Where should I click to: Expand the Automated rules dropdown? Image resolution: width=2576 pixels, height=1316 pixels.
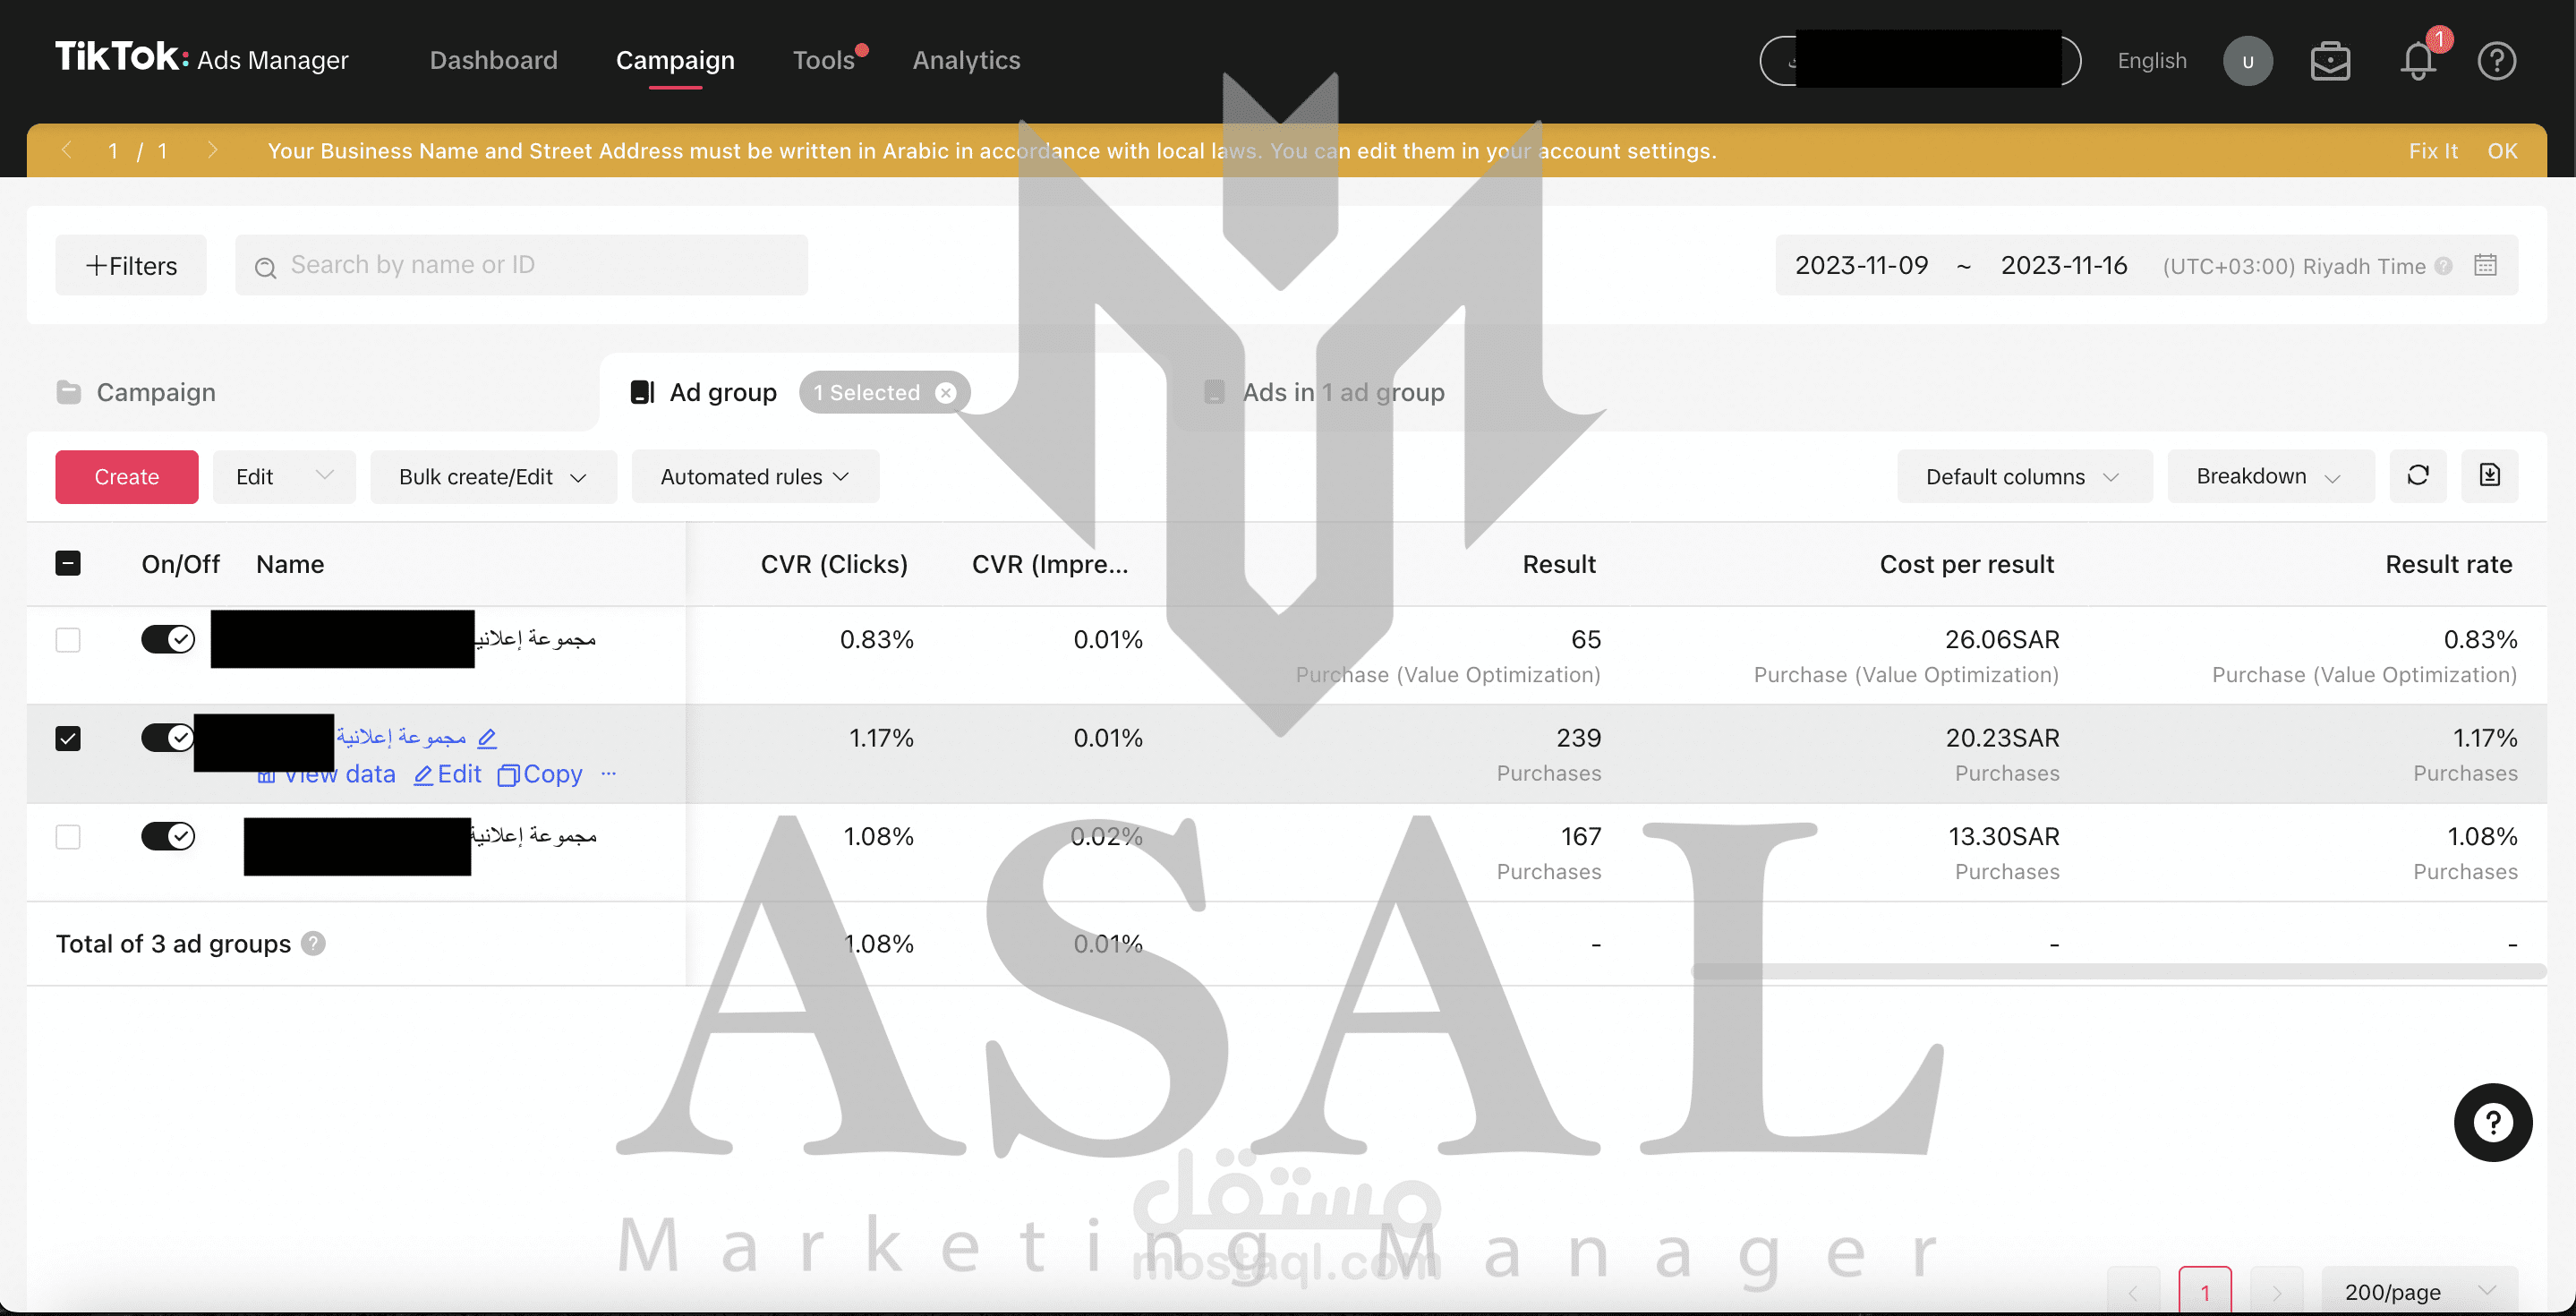(x=755, y=477)
